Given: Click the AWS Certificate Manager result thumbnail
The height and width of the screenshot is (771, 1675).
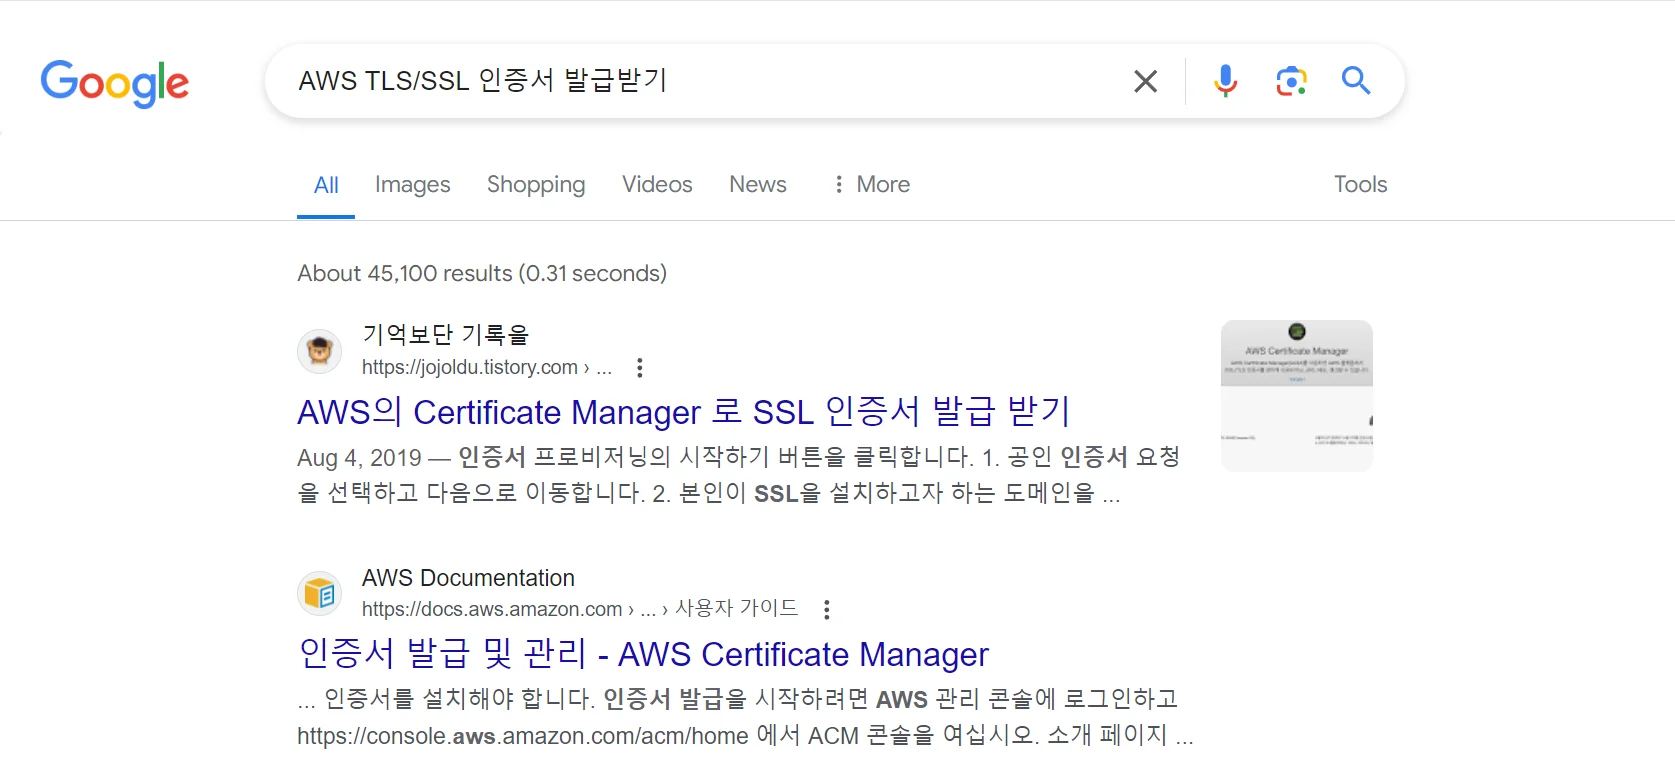Looking at the screenshot, I should (1296, 396).
